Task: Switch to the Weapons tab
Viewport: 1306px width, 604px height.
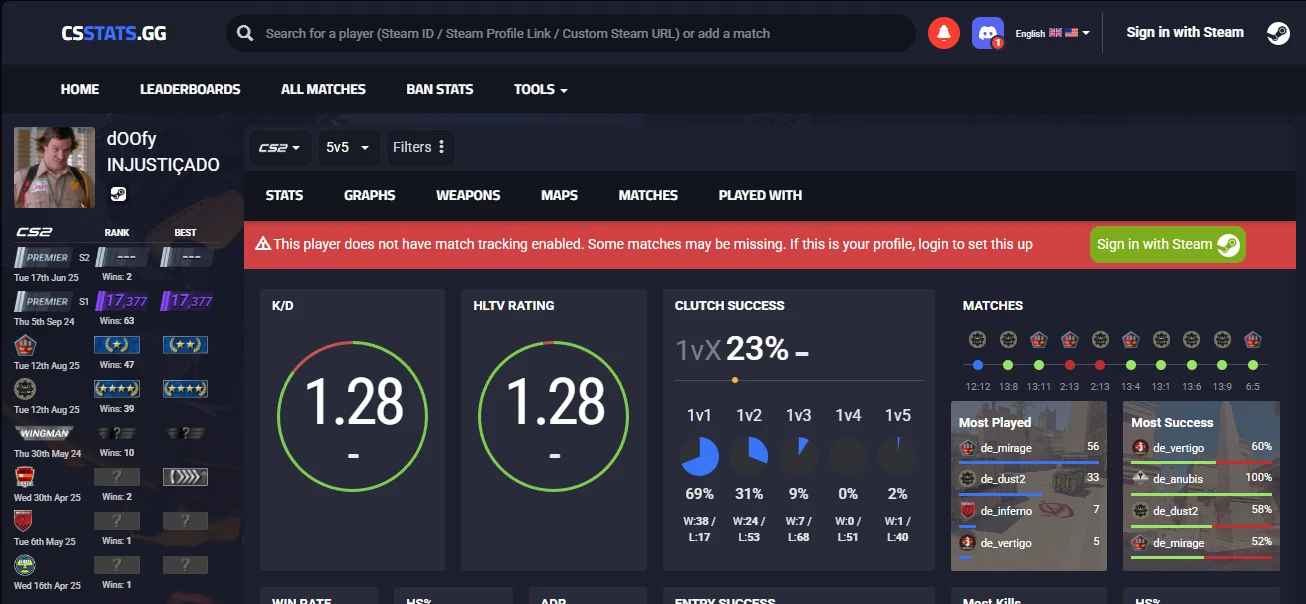Action: coord(468,195)
